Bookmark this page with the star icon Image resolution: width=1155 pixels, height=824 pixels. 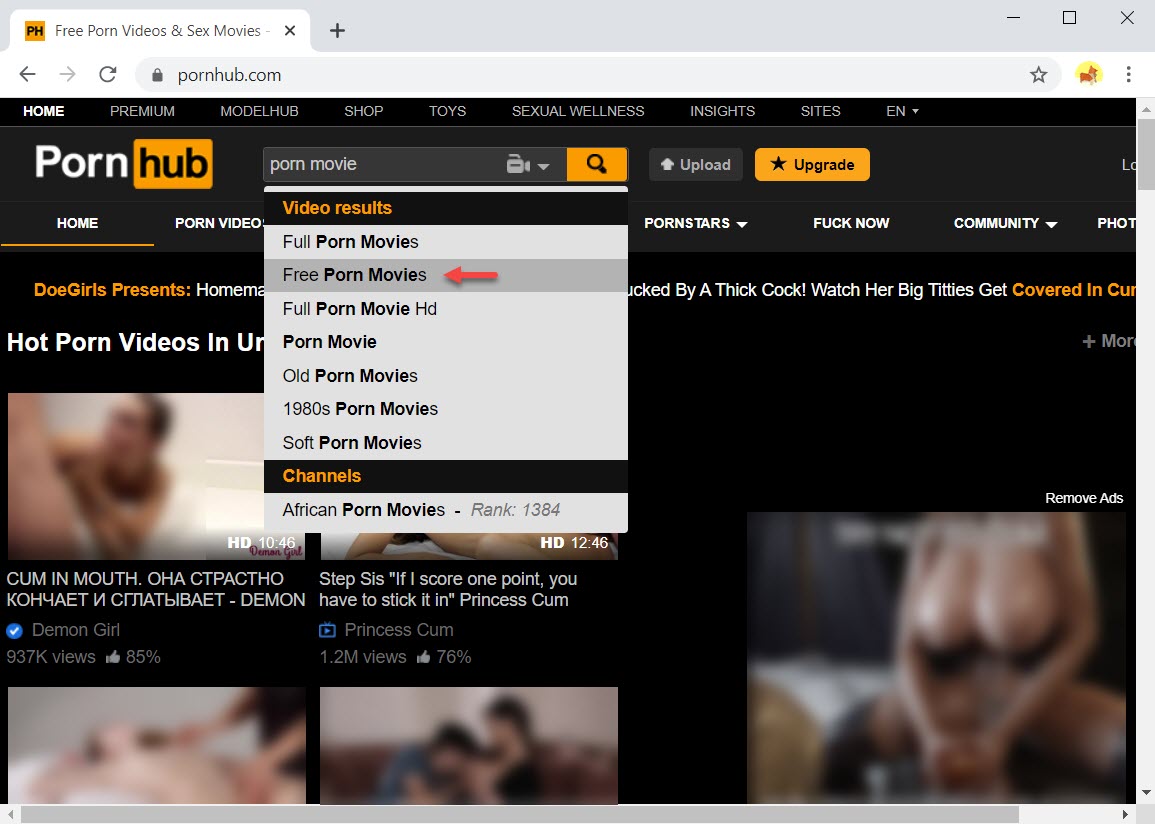(1038, 75)
